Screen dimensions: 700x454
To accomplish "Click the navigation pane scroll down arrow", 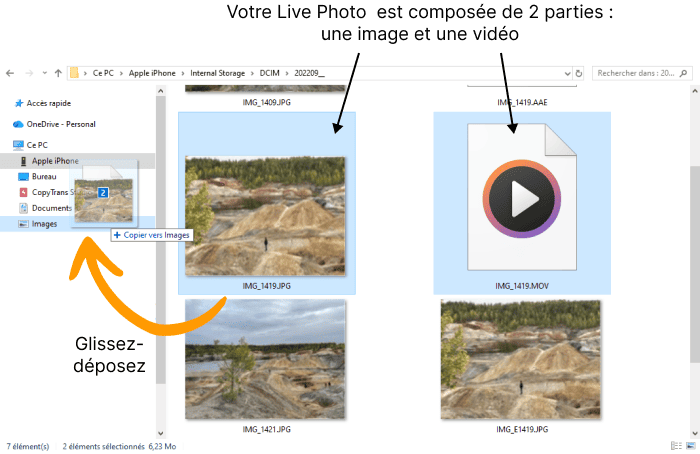I will pos(161,433).
